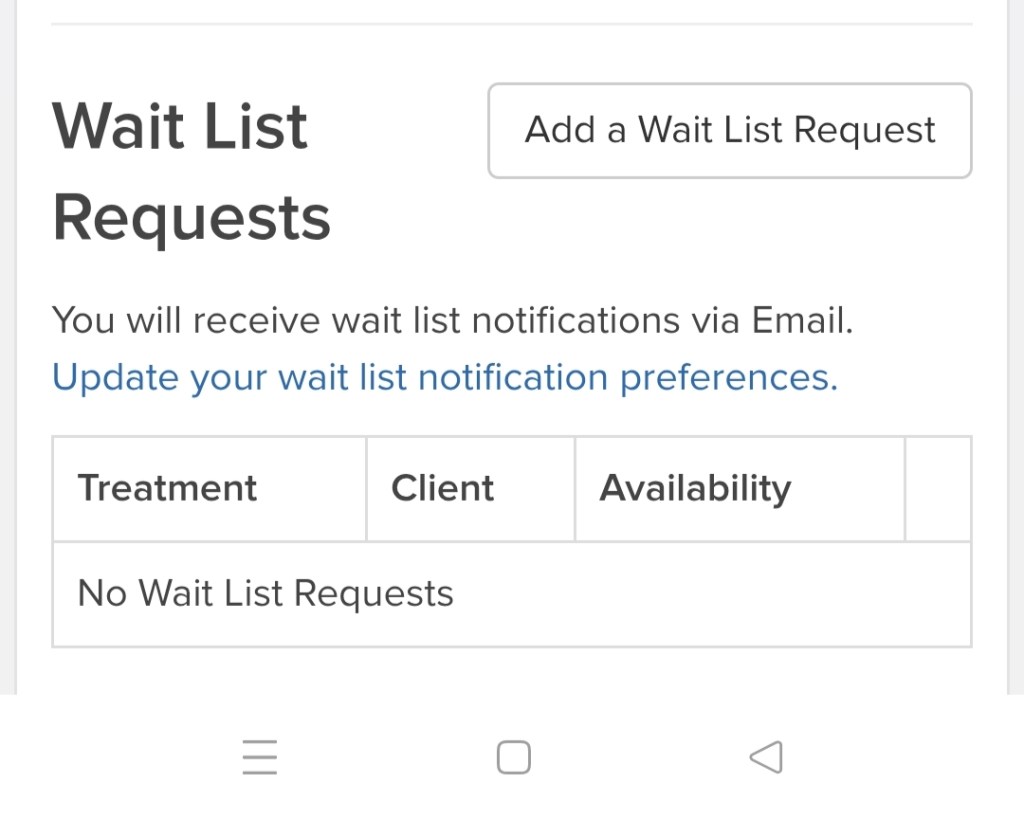Viewport: 1024px width, 820px height.
Task: Tap the Add a Wait List Request button
Action: (729, 131)
